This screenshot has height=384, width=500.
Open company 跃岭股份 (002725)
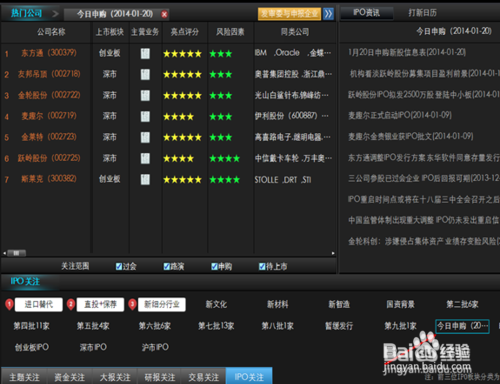coord(49,158)
